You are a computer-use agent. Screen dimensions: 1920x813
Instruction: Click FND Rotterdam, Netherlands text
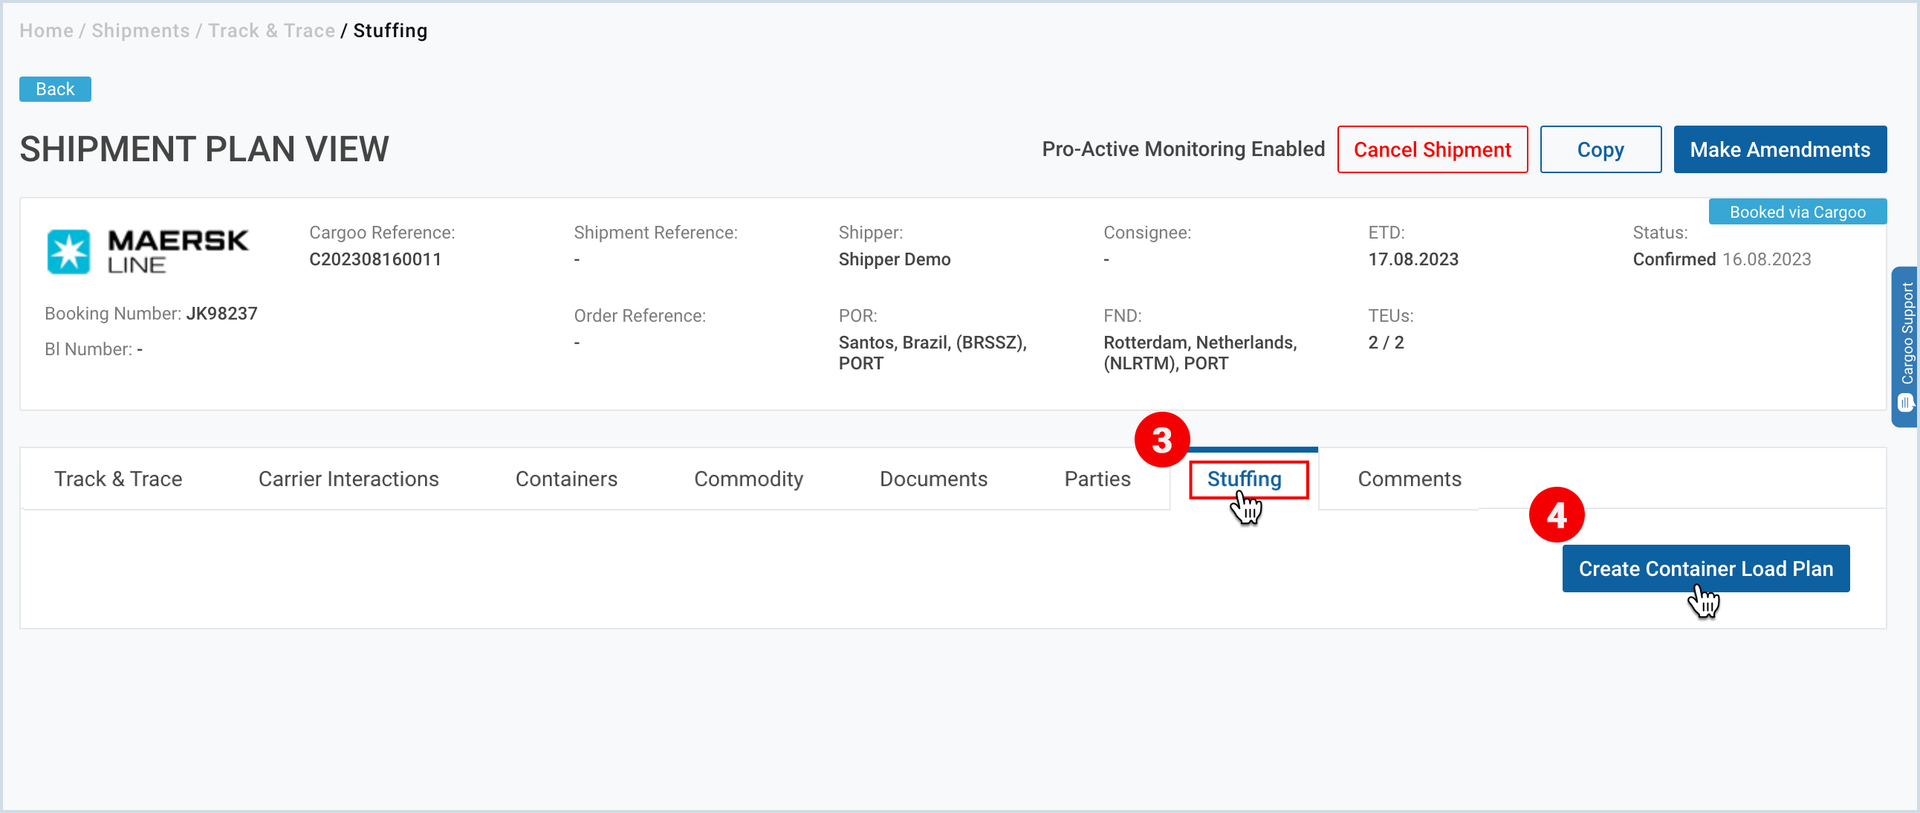click(1200, 353)
